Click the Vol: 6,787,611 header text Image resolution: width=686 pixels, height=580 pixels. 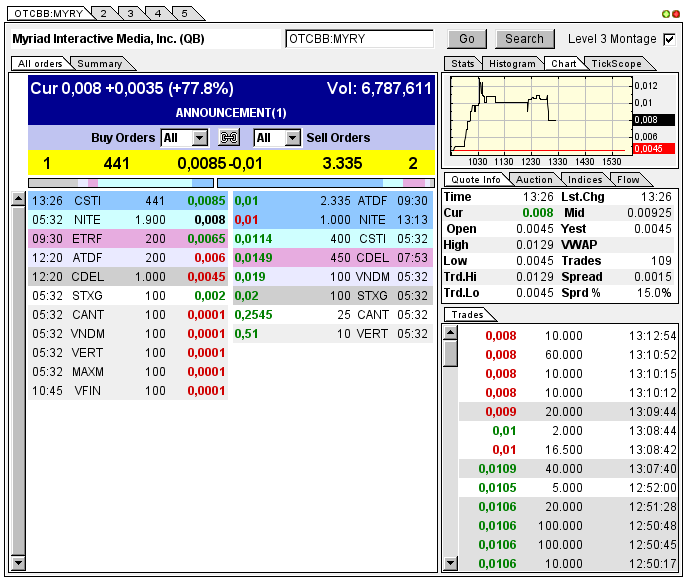click(x=379, y=89)
